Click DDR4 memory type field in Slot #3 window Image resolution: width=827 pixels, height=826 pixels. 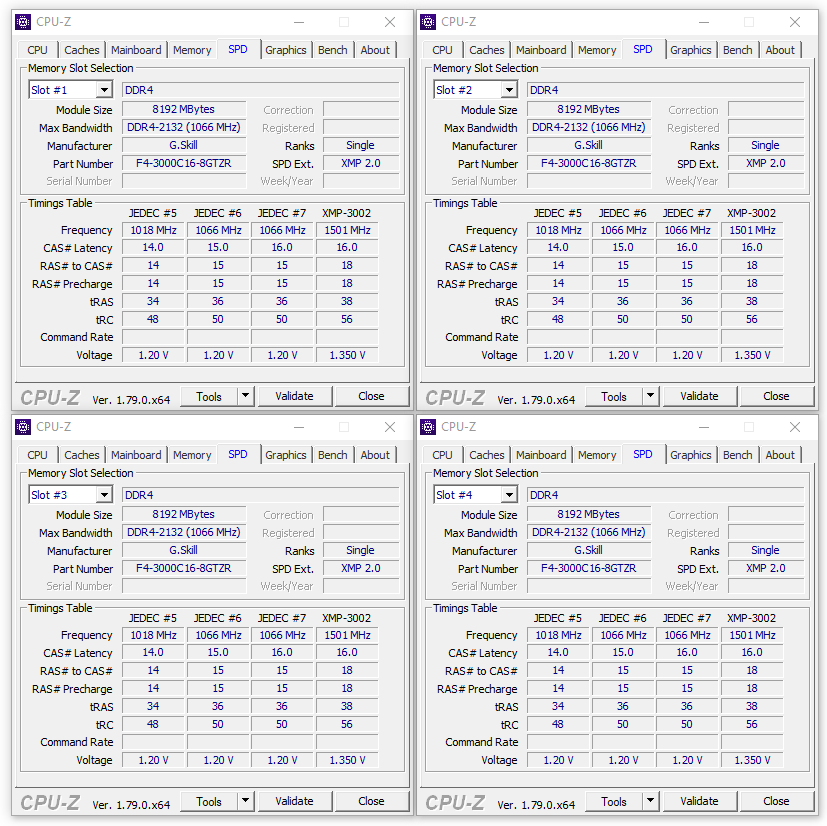point(261,495)
